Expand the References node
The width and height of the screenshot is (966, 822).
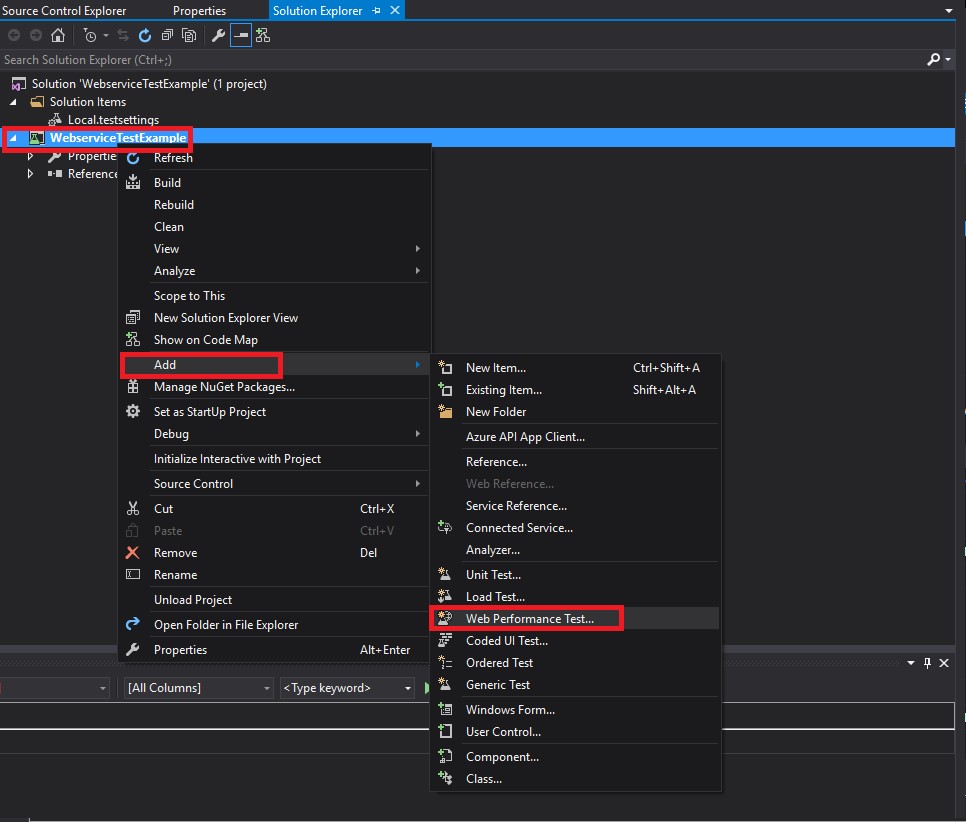pyautogui.click(x=30, y=173)
